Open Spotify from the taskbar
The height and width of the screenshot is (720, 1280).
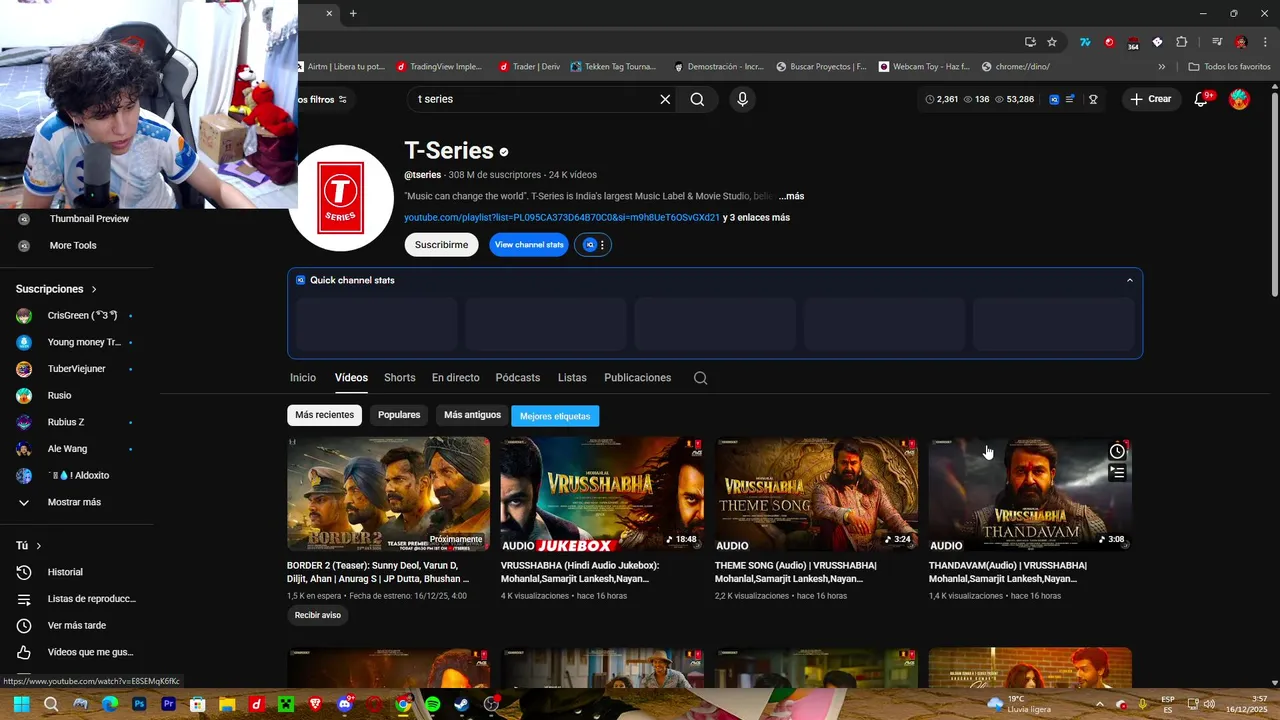pyautogui.click(x=432, y=704)
